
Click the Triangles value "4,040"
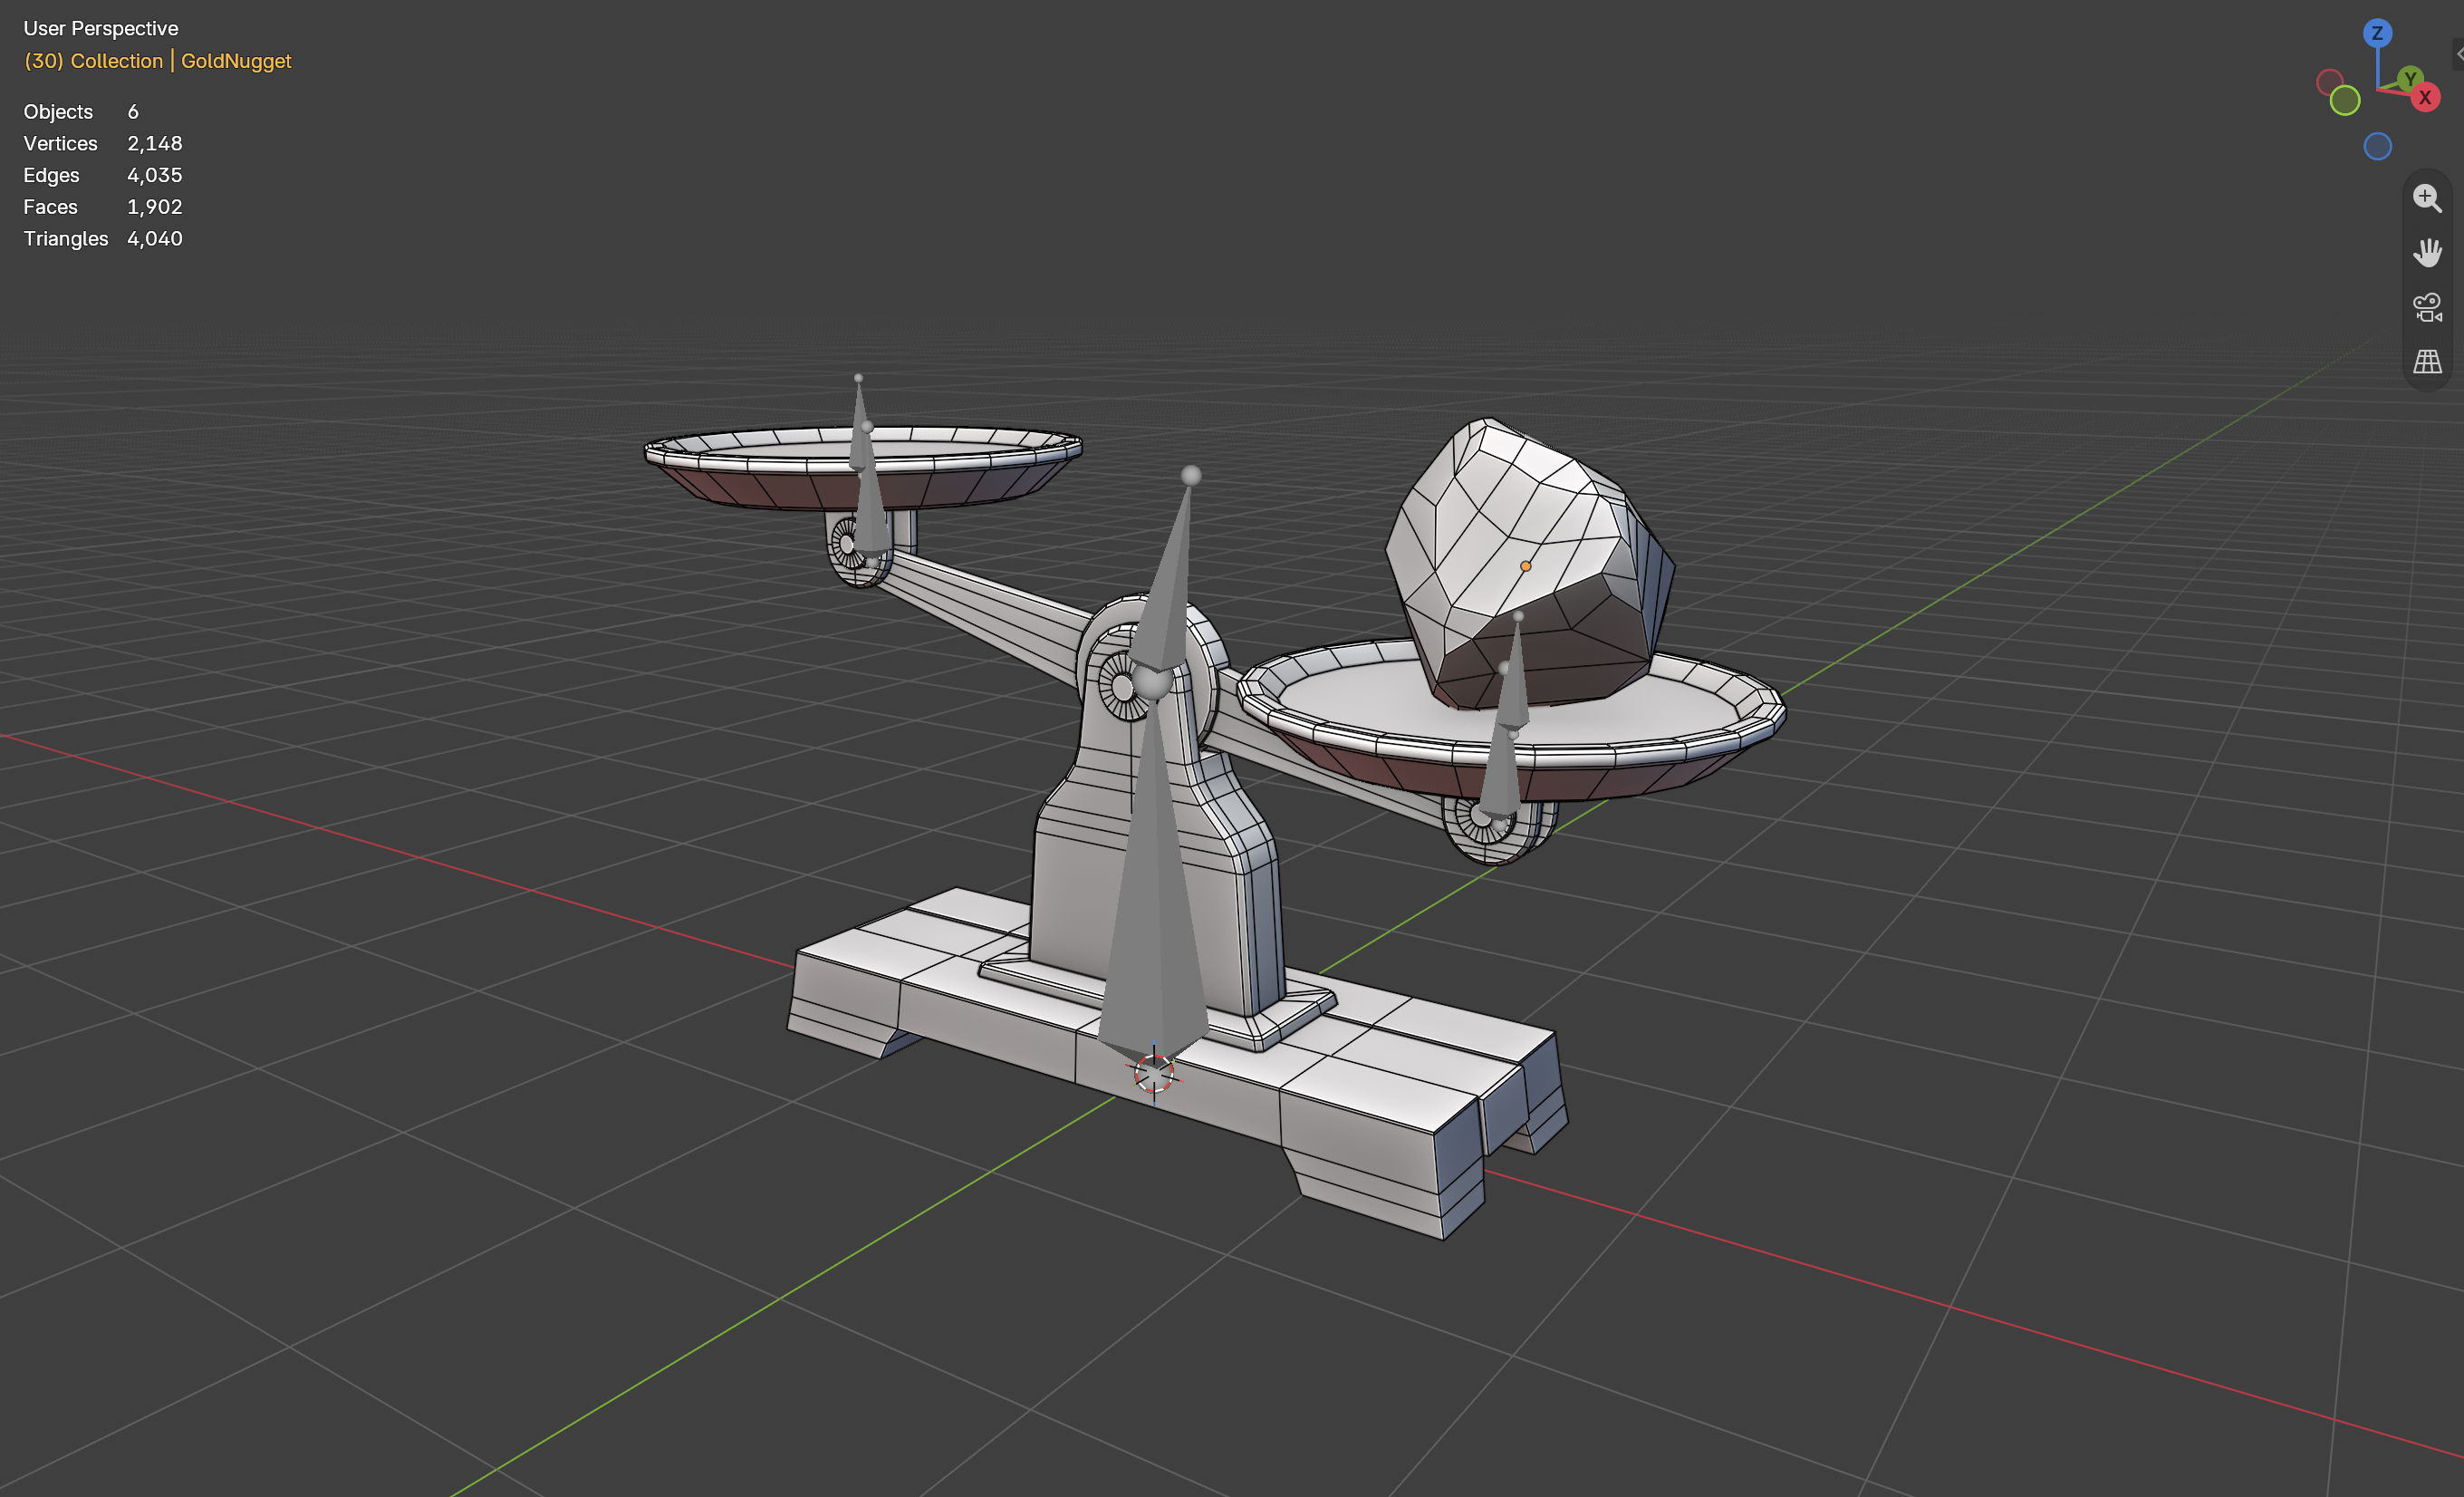pyautogui.click(x=155, y=239)
